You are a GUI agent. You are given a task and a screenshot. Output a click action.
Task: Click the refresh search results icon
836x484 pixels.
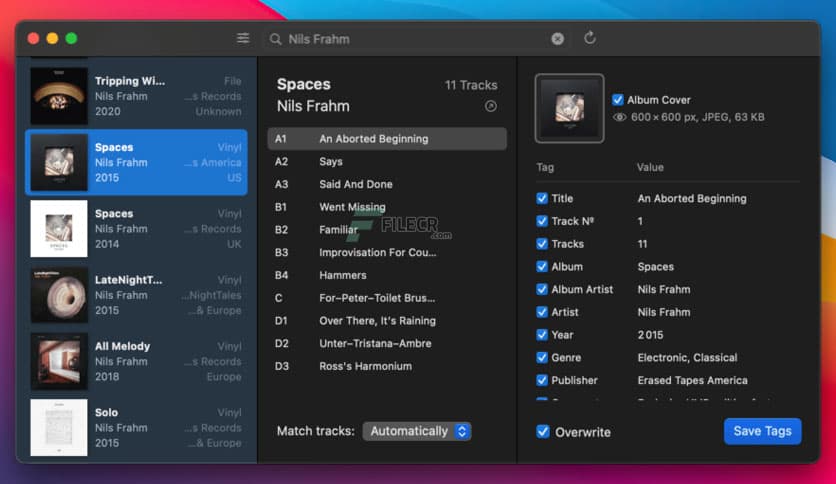590,38
